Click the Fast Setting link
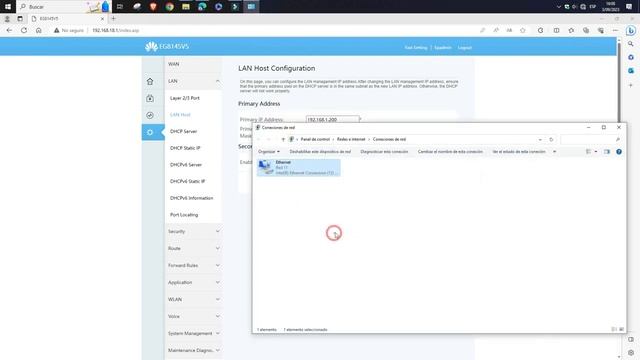The width and height of the screenshot is (640, 360). point(416,48)
